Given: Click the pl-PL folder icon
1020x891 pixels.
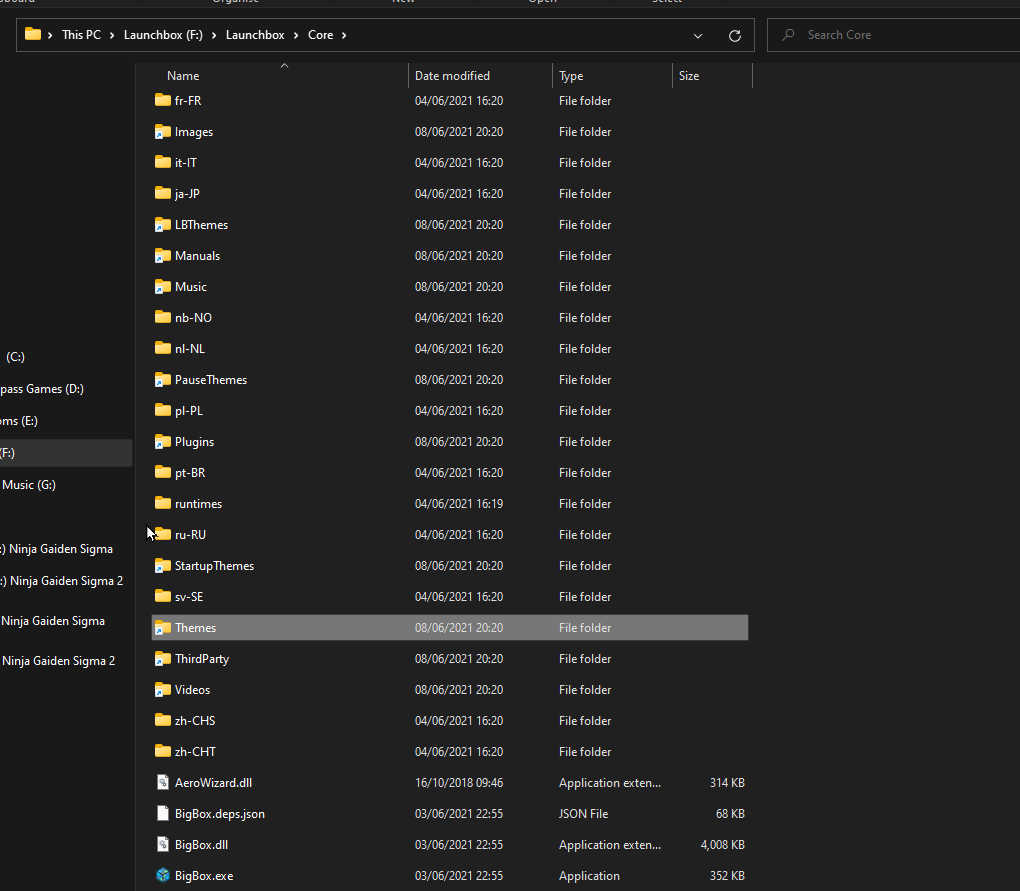Looking at the screenshot, I should [163, 410].
